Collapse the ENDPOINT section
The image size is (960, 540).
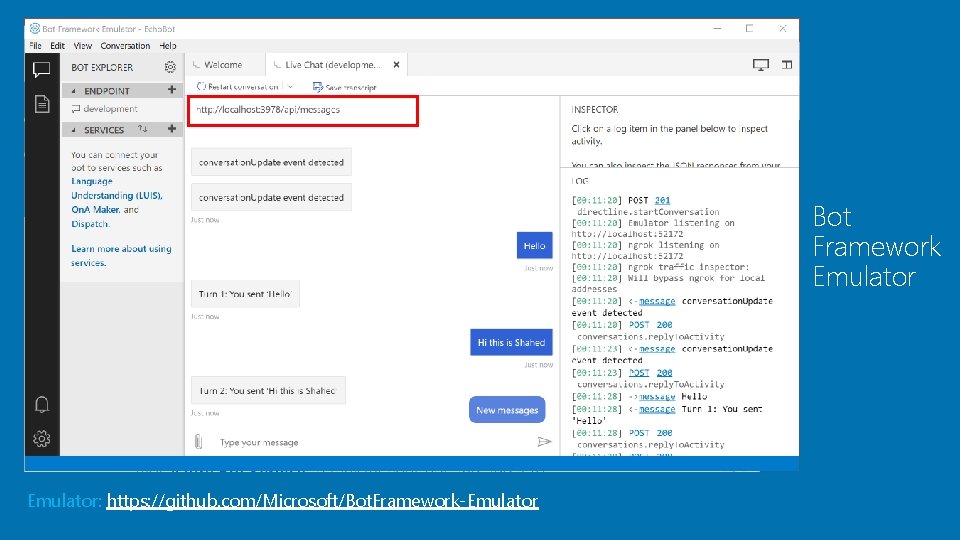click(x=73, y=91)
